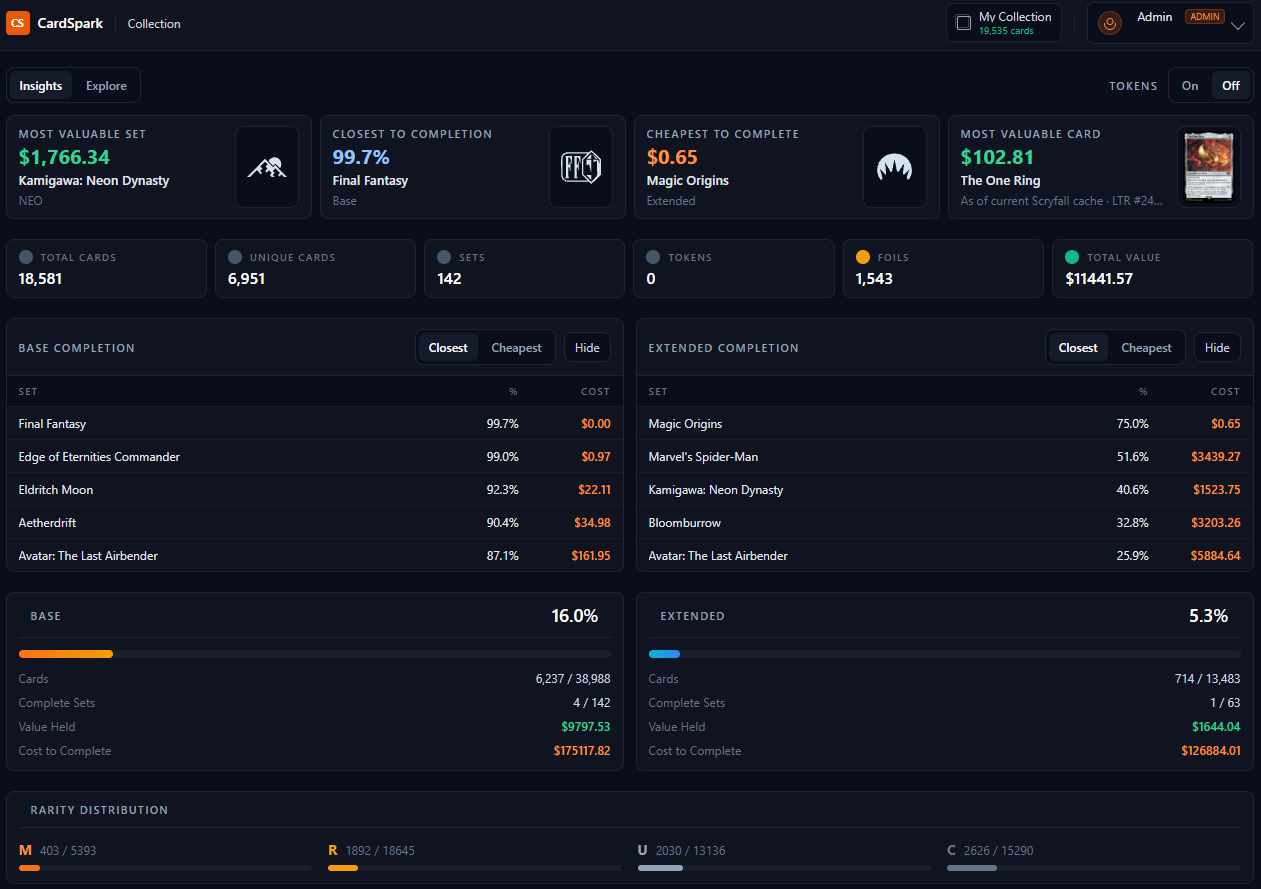Click the CardSpark CS logo icon
Screen dimensions: 1261x889
point(18,23)
